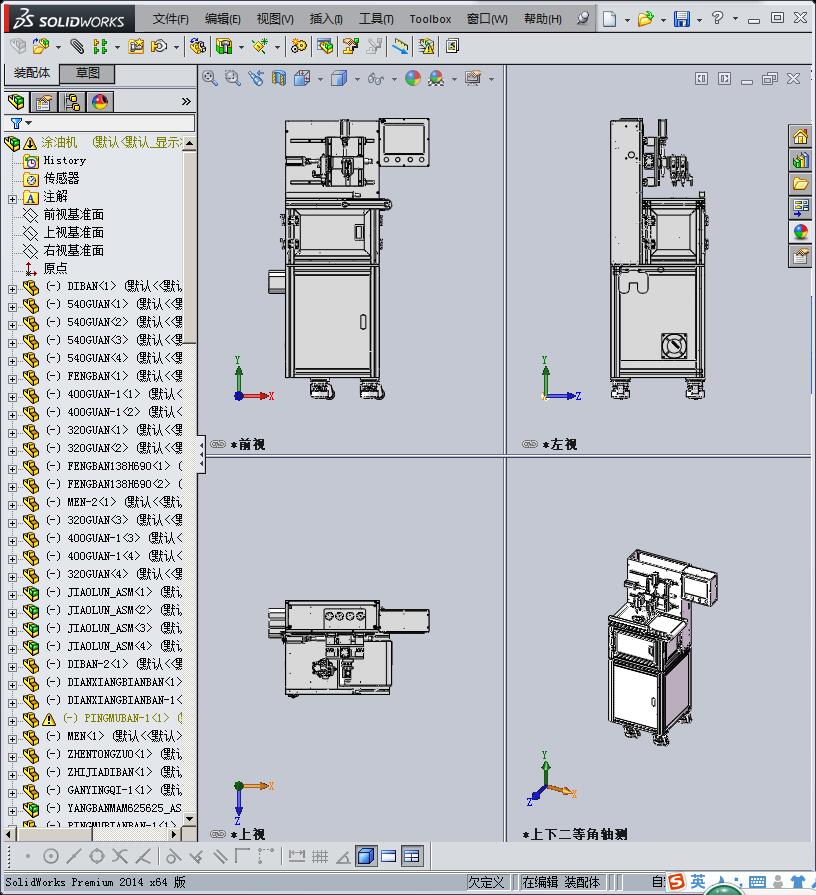Switch to the 装配体 tab
816x895 pixels.
[32, 73]
